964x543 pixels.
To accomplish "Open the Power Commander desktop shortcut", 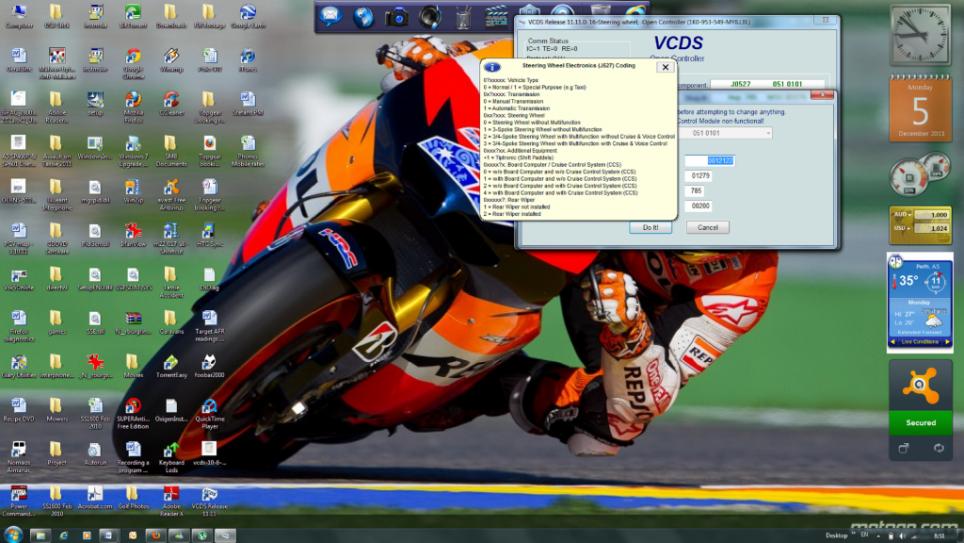I will pyautogui.click(x=18, y=501).
